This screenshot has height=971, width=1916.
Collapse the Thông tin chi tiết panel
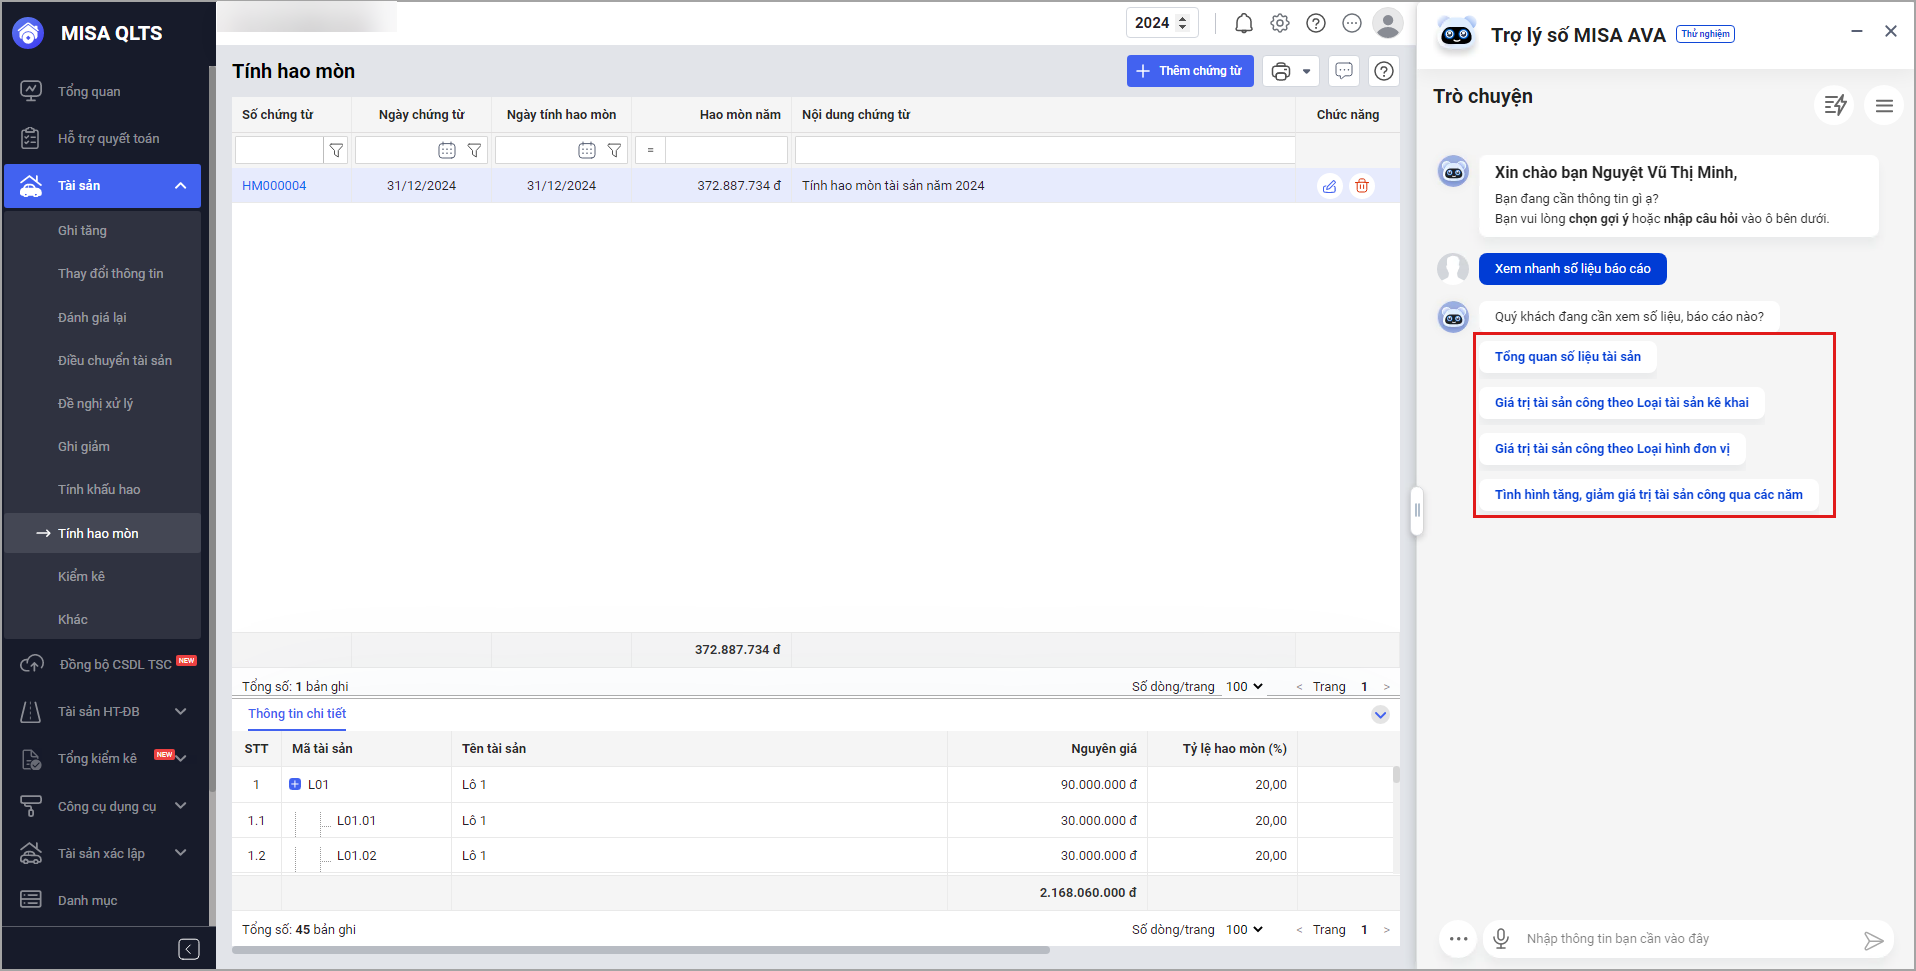tap(1380, 714)
